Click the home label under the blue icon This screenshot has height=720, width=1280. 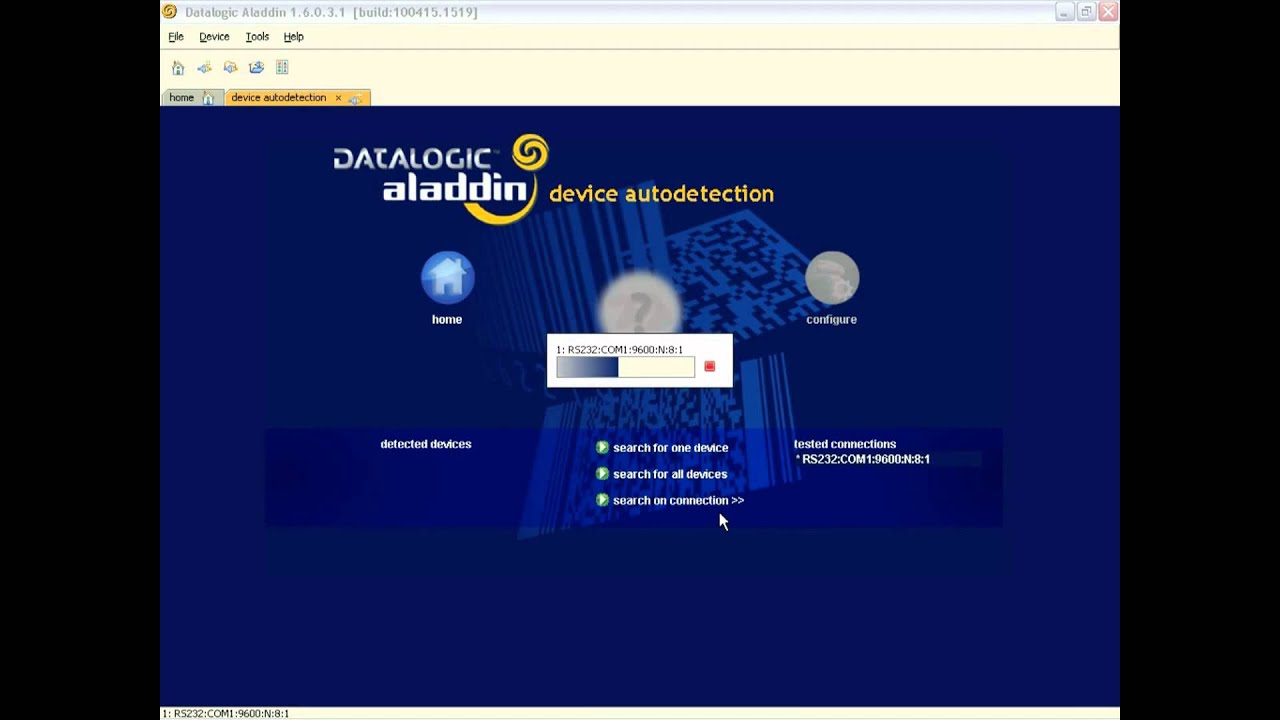pyautogui.click(x=447, y=320)
